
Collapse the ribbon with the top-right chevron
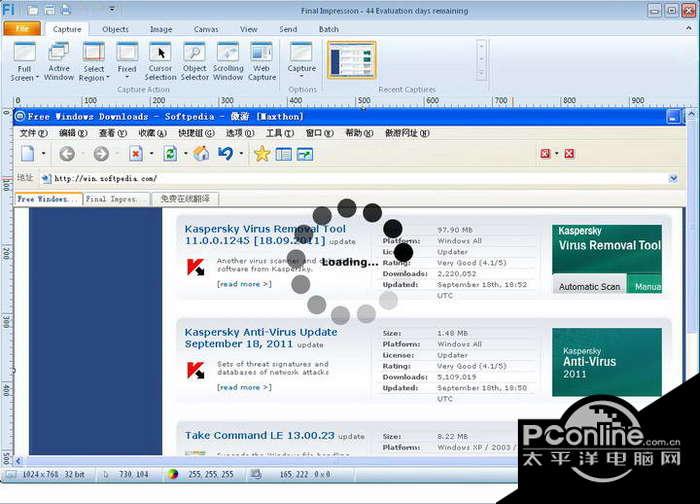click(688, 28)
